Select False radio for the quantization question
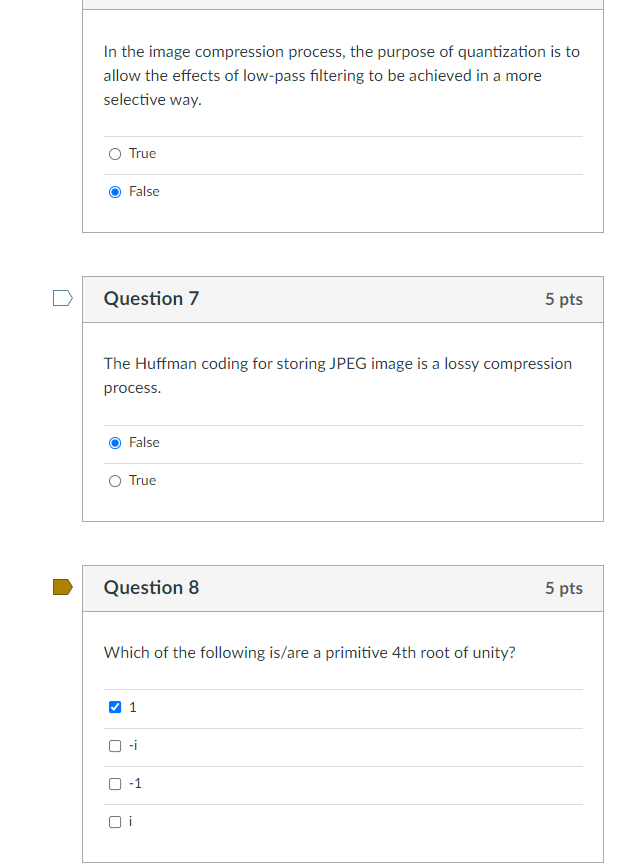The height and width of the screenshot is (866, 642). (x=115, y=192)
